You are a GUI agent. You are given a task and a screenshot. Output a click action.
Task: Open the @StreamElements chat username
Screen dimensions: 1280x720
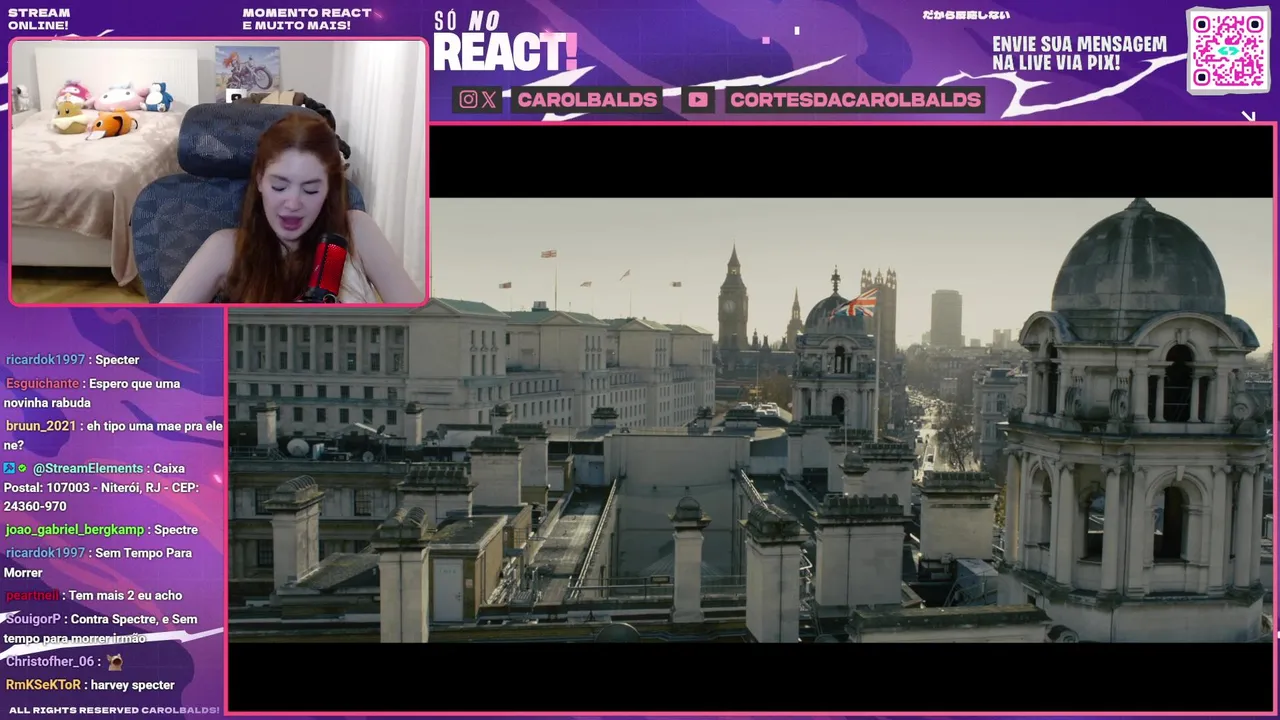pos(88,468)
